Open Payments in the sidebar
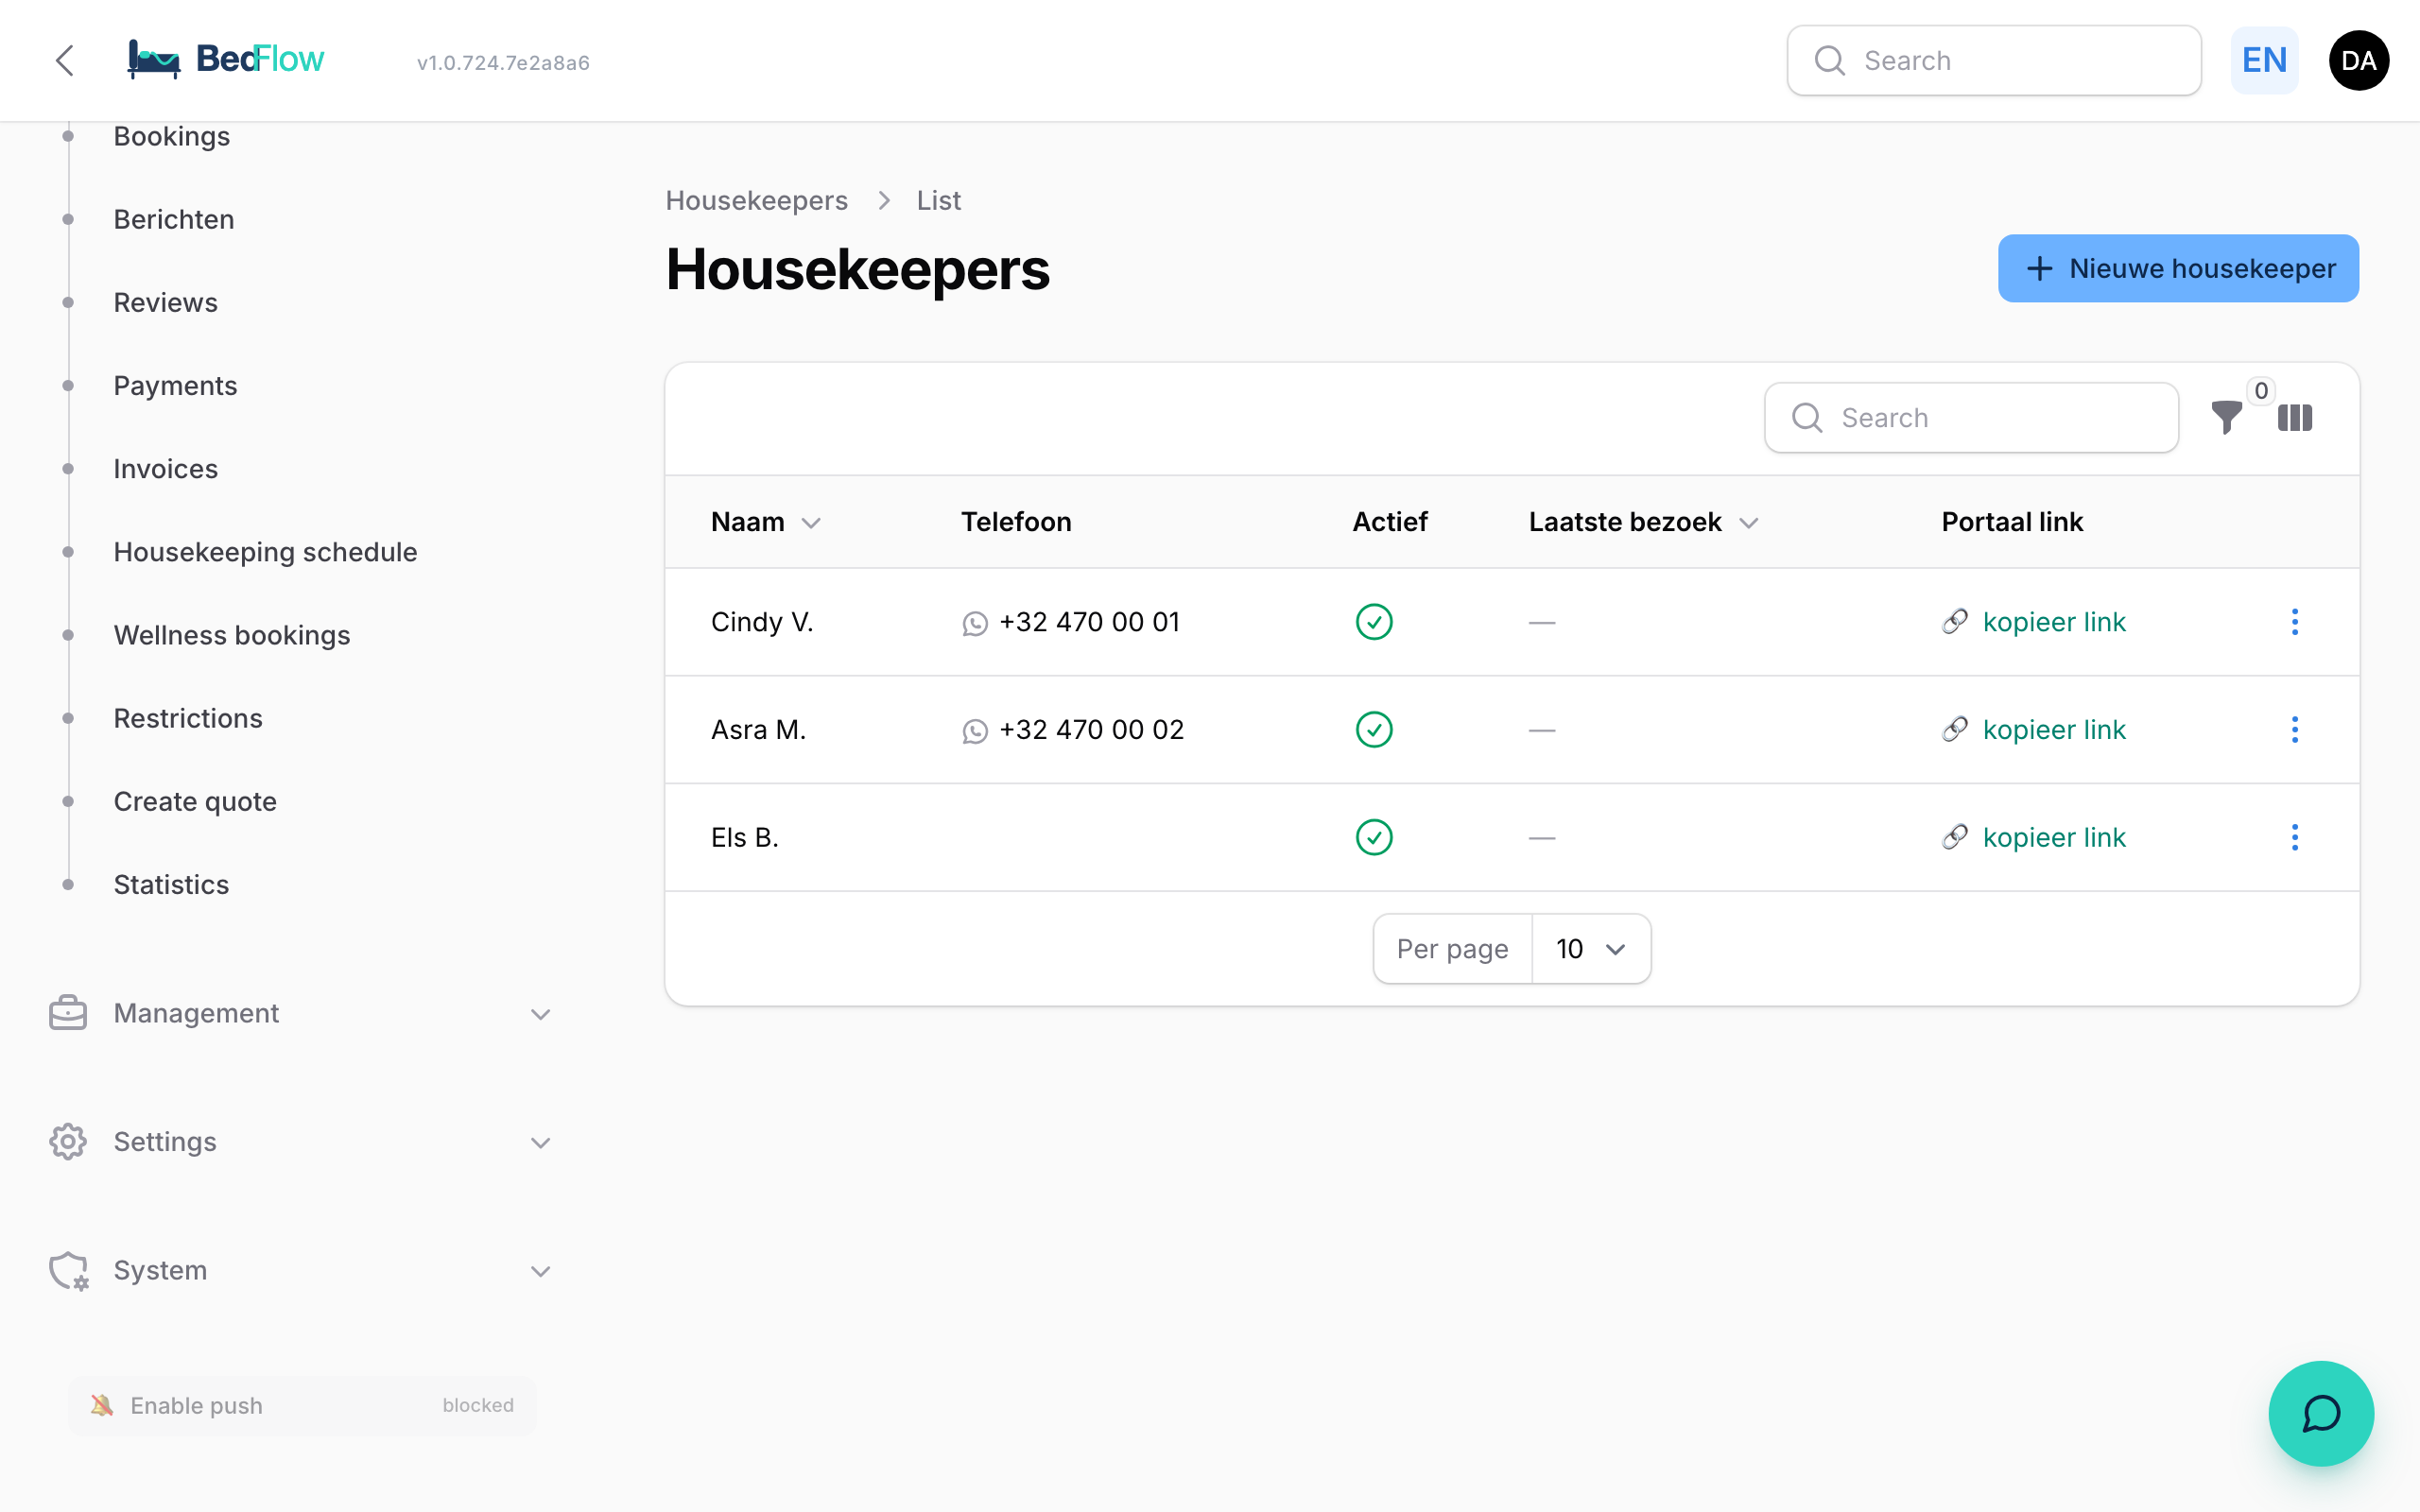 coord(175,385)
